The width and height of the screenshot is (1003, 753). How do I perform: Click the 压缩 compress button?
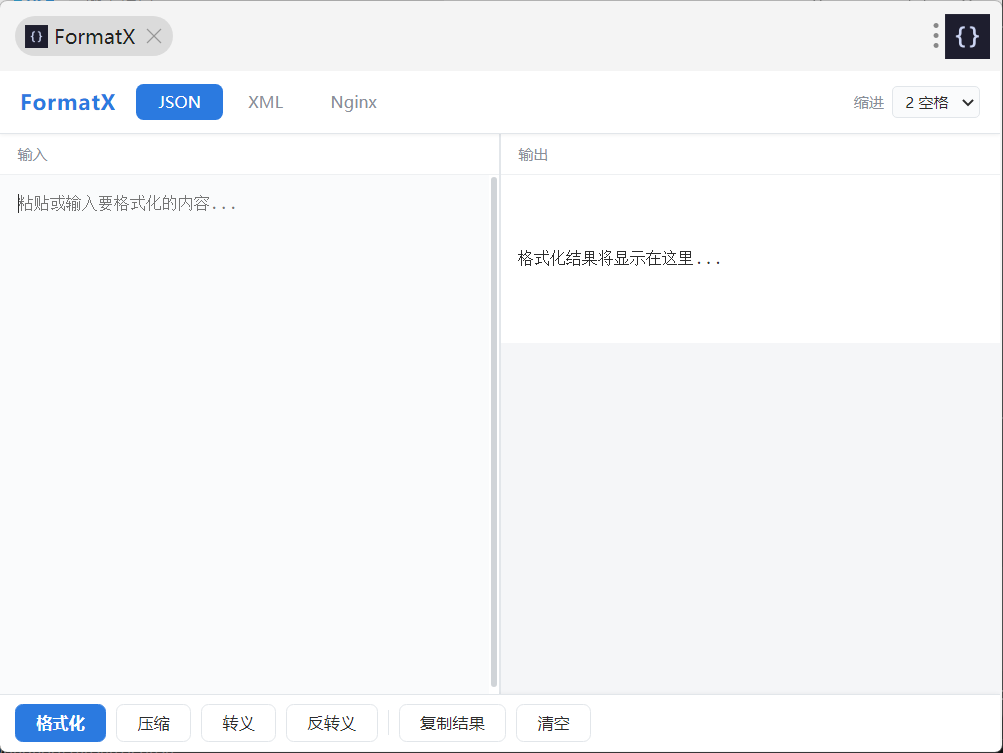[x=154, y=723]
